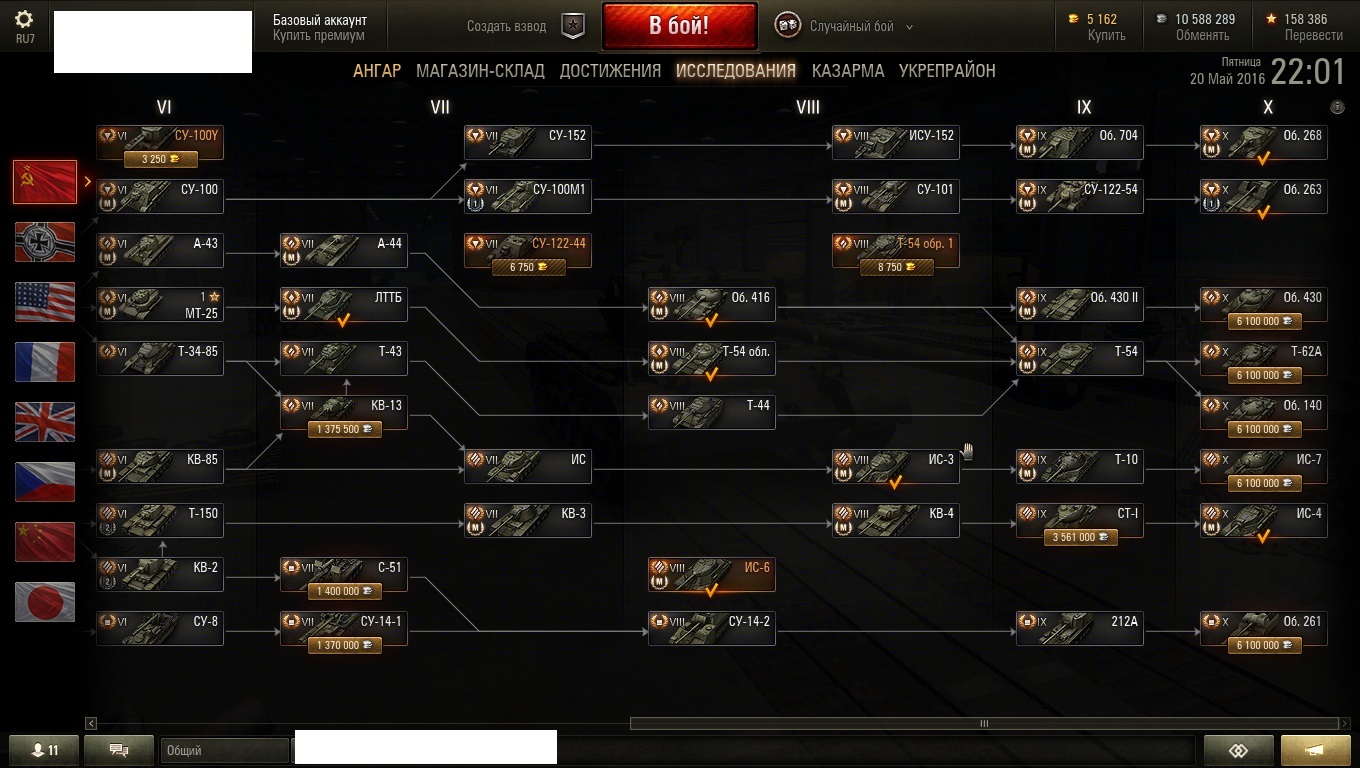
Task: Select the Czech nation flag
Action: click(45, 482)
